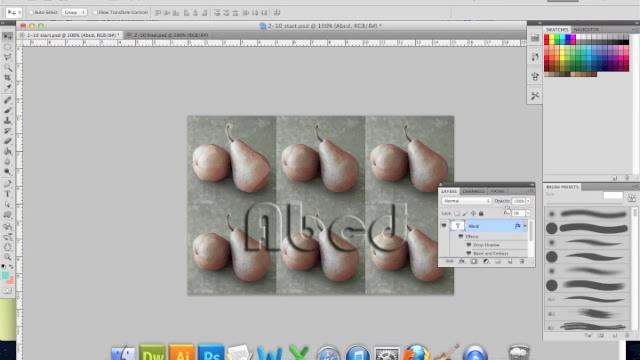Select the Swatches tab
The width and height of the screenshot is (640, 360).
557,30
